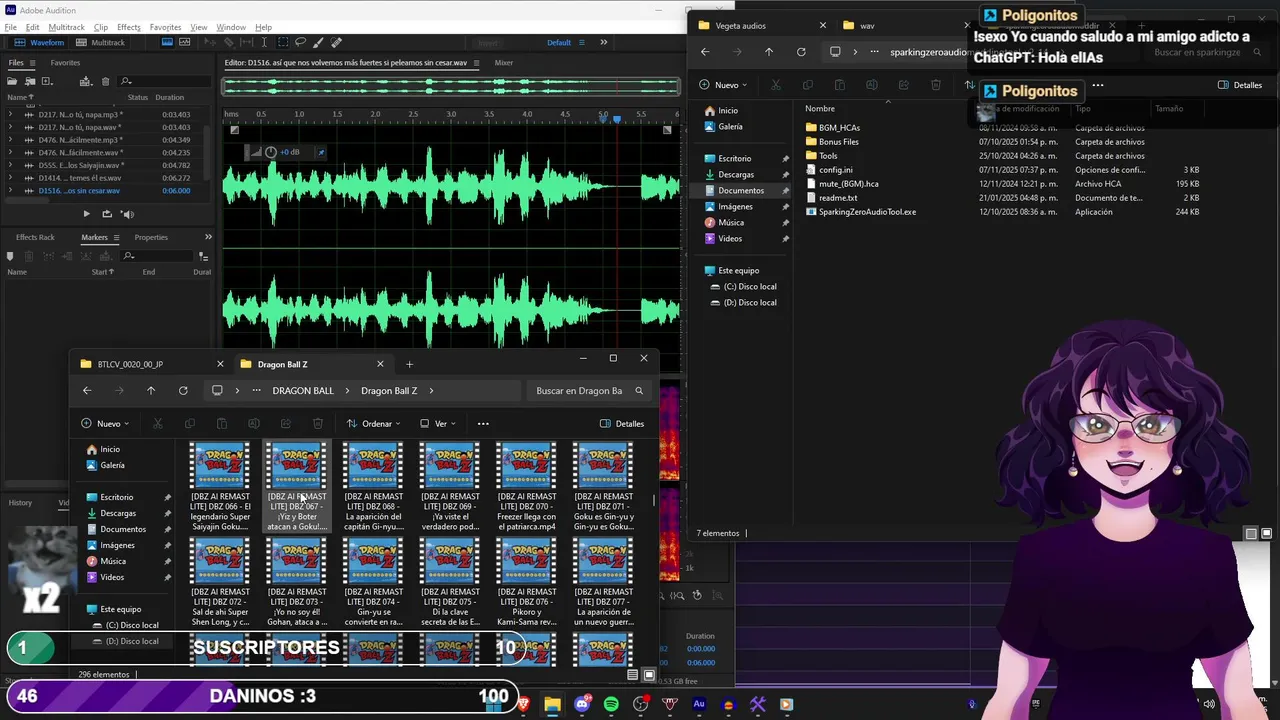Select the Paintbrush Selection tool
Viewport: 1280px width, 720px height.
pos(318,42)
